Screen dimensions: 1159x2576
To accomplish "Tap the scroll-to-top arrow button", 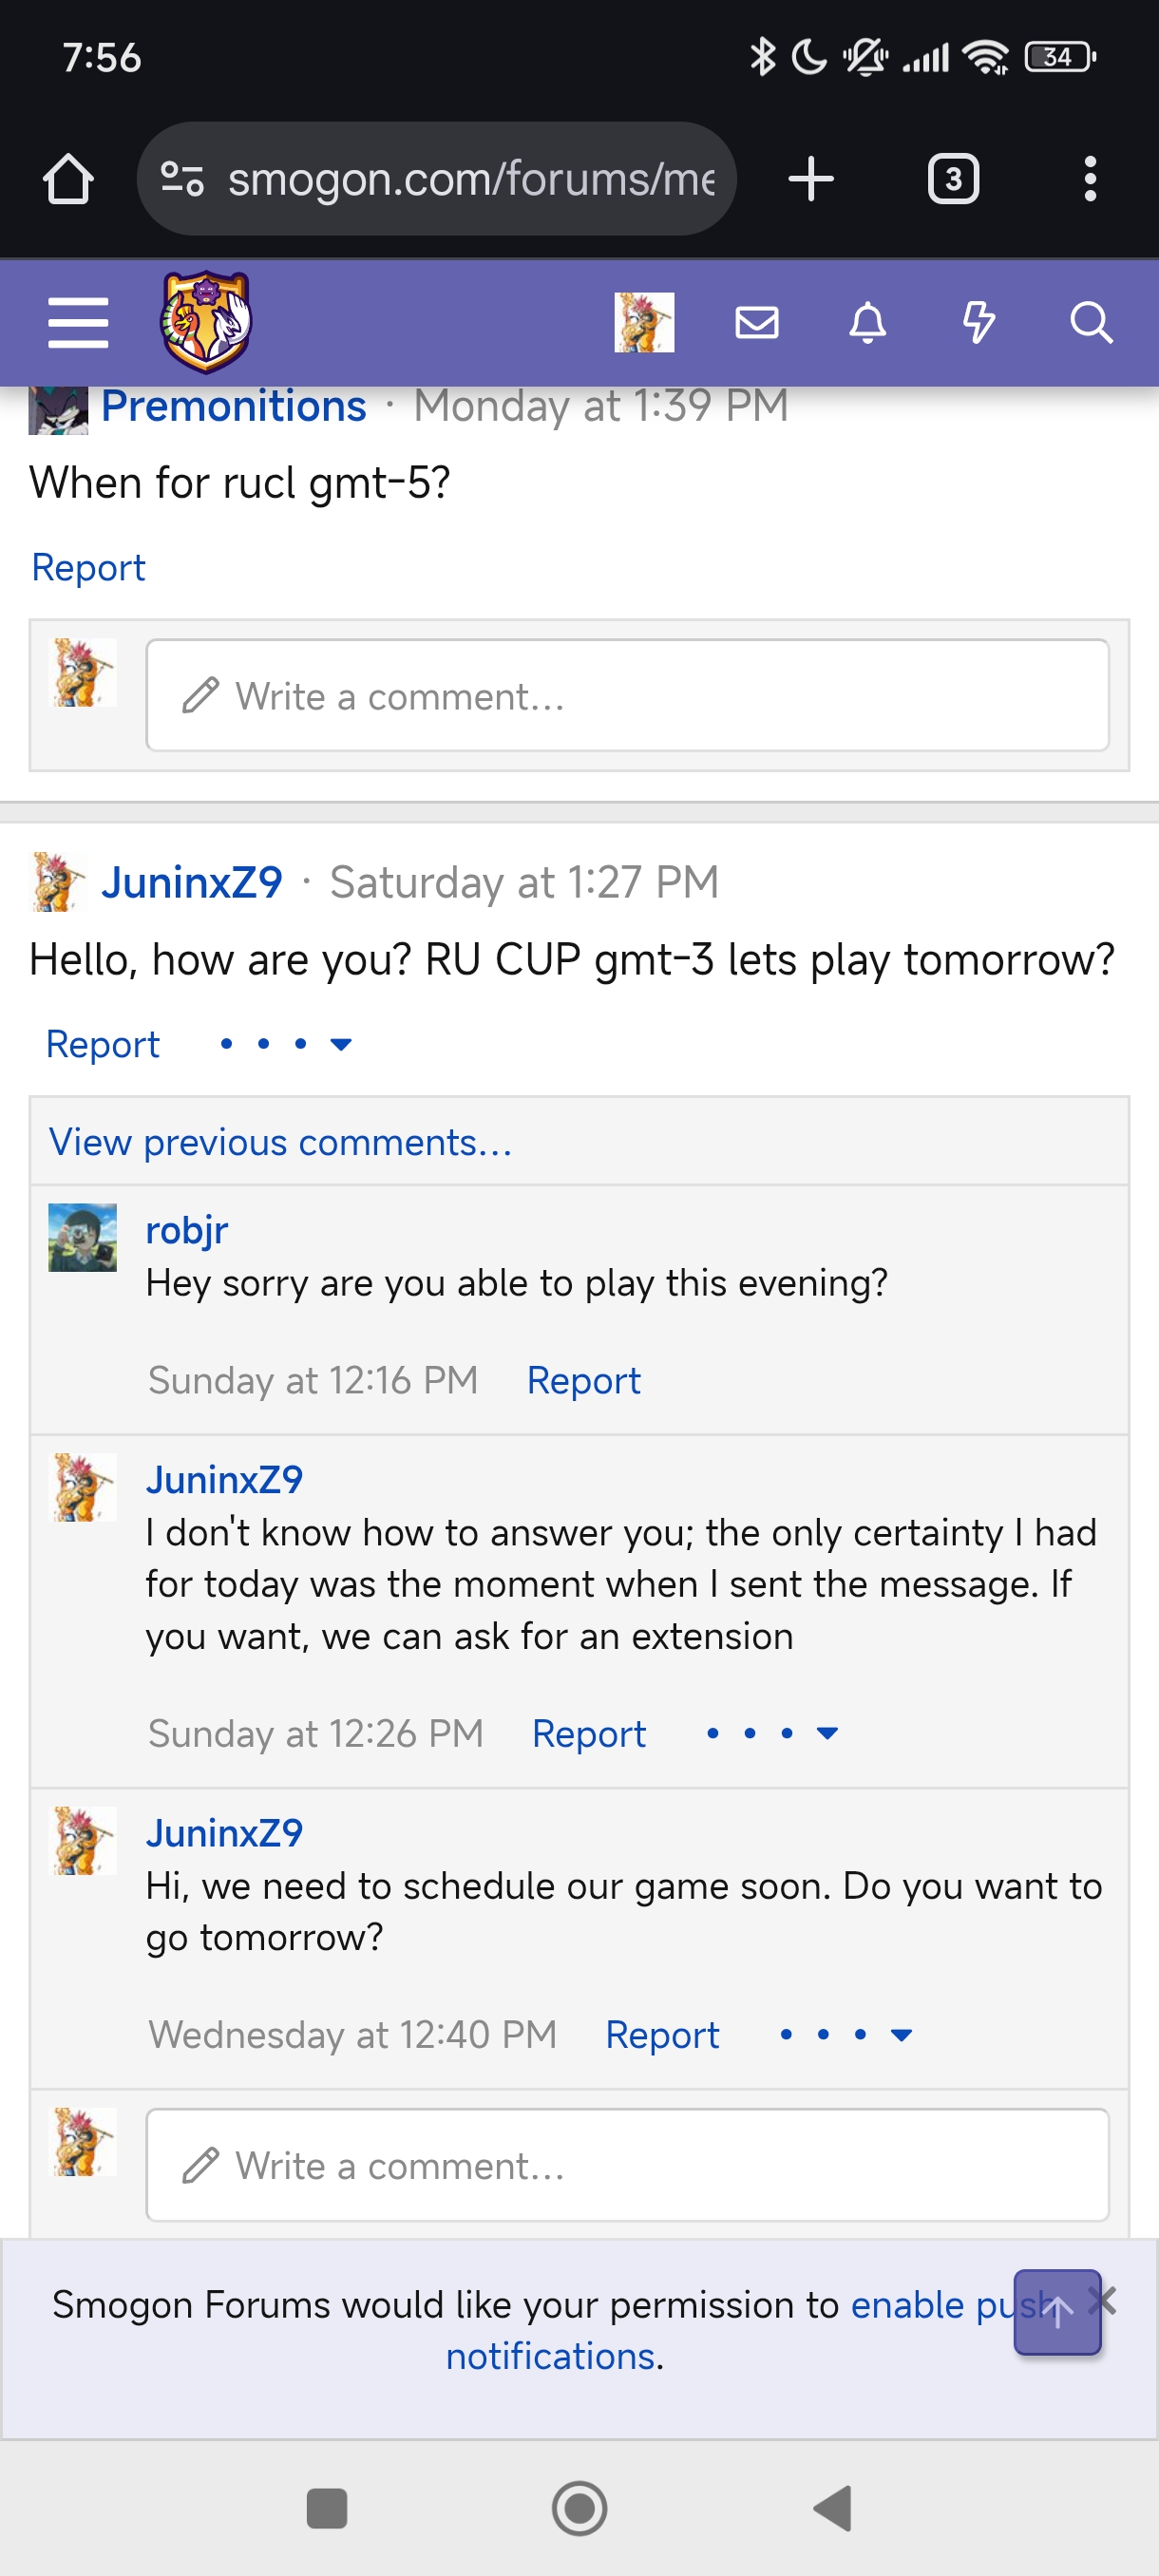I will 1056,2312.
